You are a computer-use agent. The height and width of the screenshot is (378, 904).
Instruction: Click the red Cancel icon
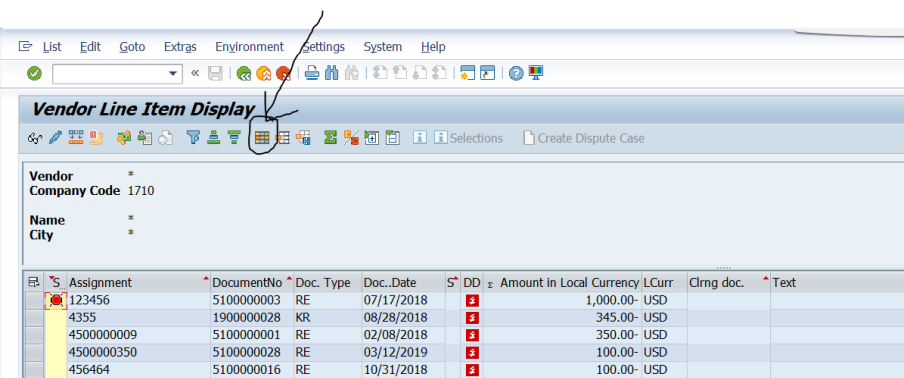pos(283,73)
